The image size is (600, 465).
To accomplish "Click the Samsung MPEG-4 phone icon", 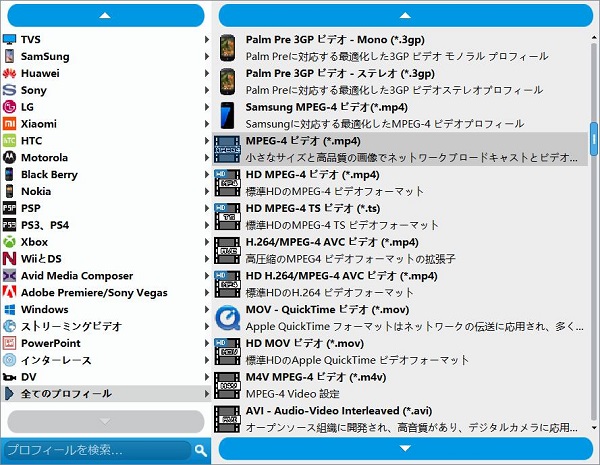I will click(227, 114).
